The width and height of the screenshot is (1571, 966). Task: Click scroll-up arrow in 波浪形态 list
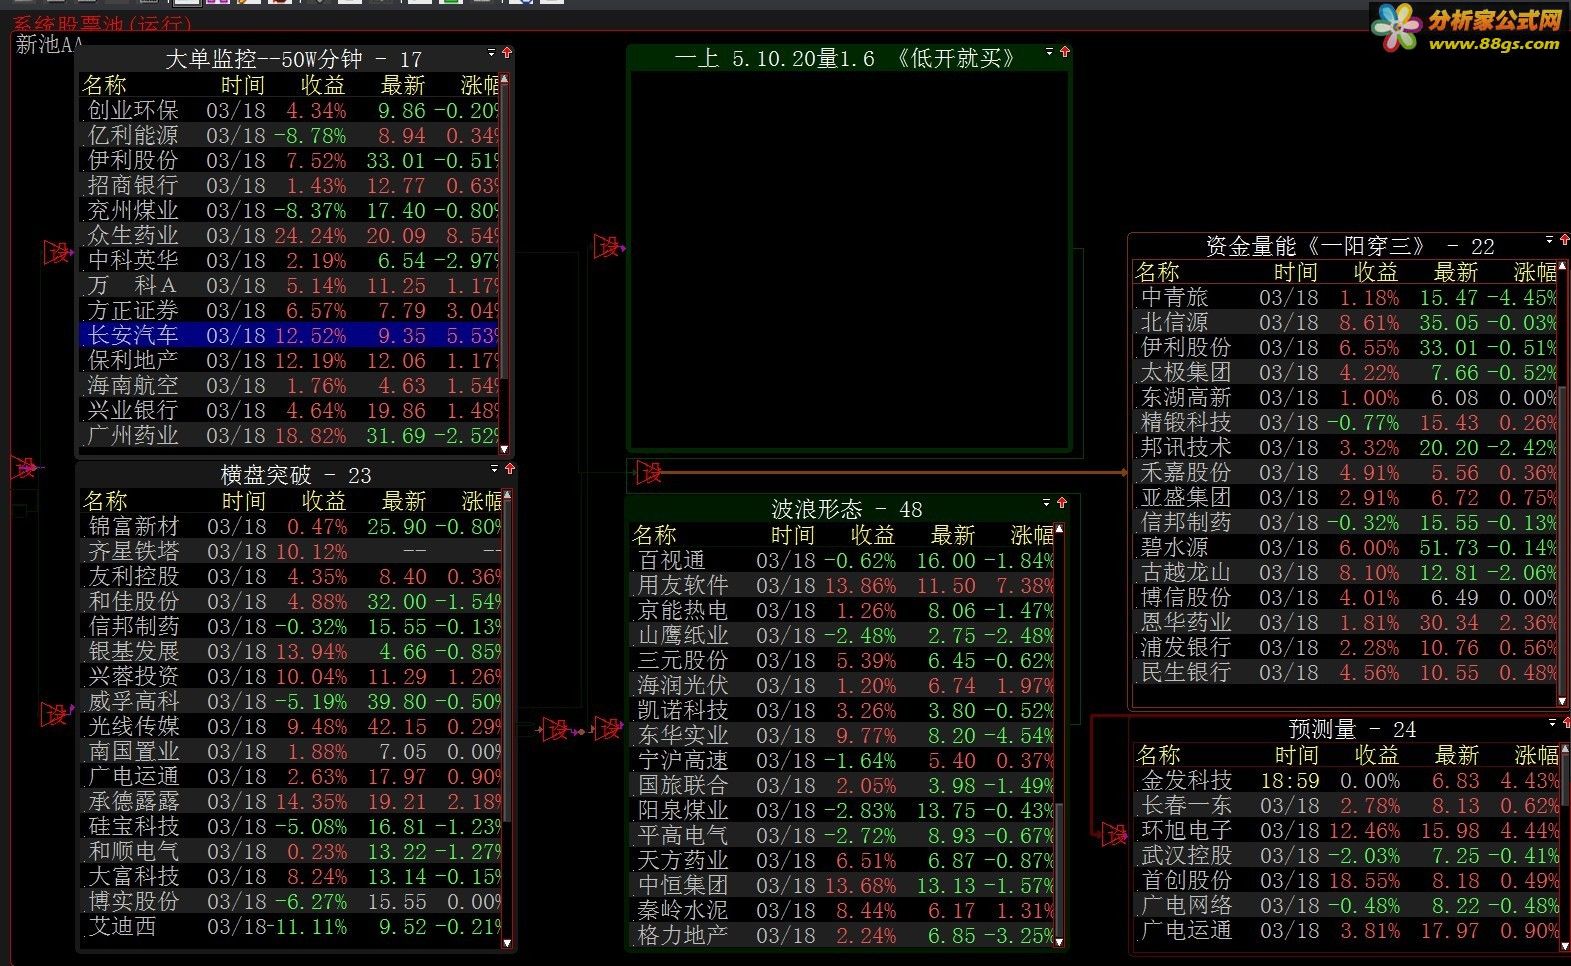(1059, 528)
